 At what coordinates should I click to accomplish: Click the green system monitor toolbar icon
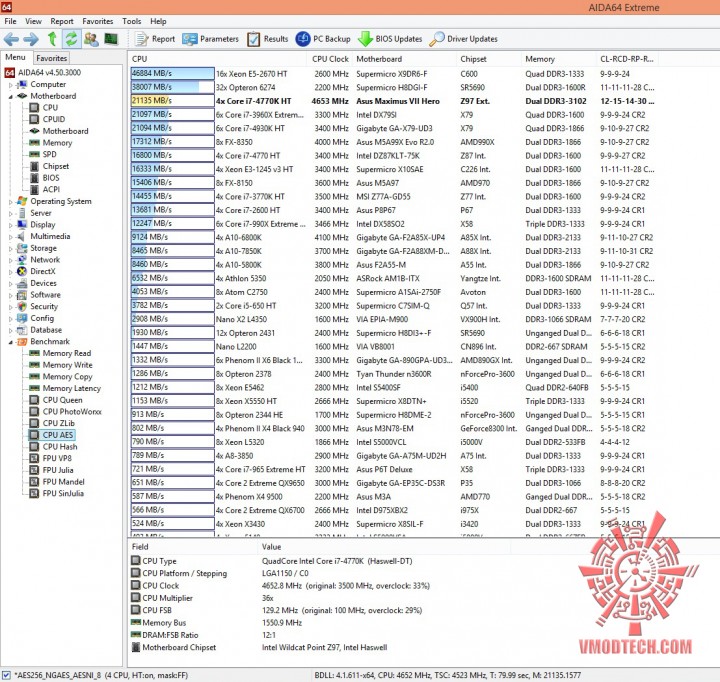click(x=111, y=39)
